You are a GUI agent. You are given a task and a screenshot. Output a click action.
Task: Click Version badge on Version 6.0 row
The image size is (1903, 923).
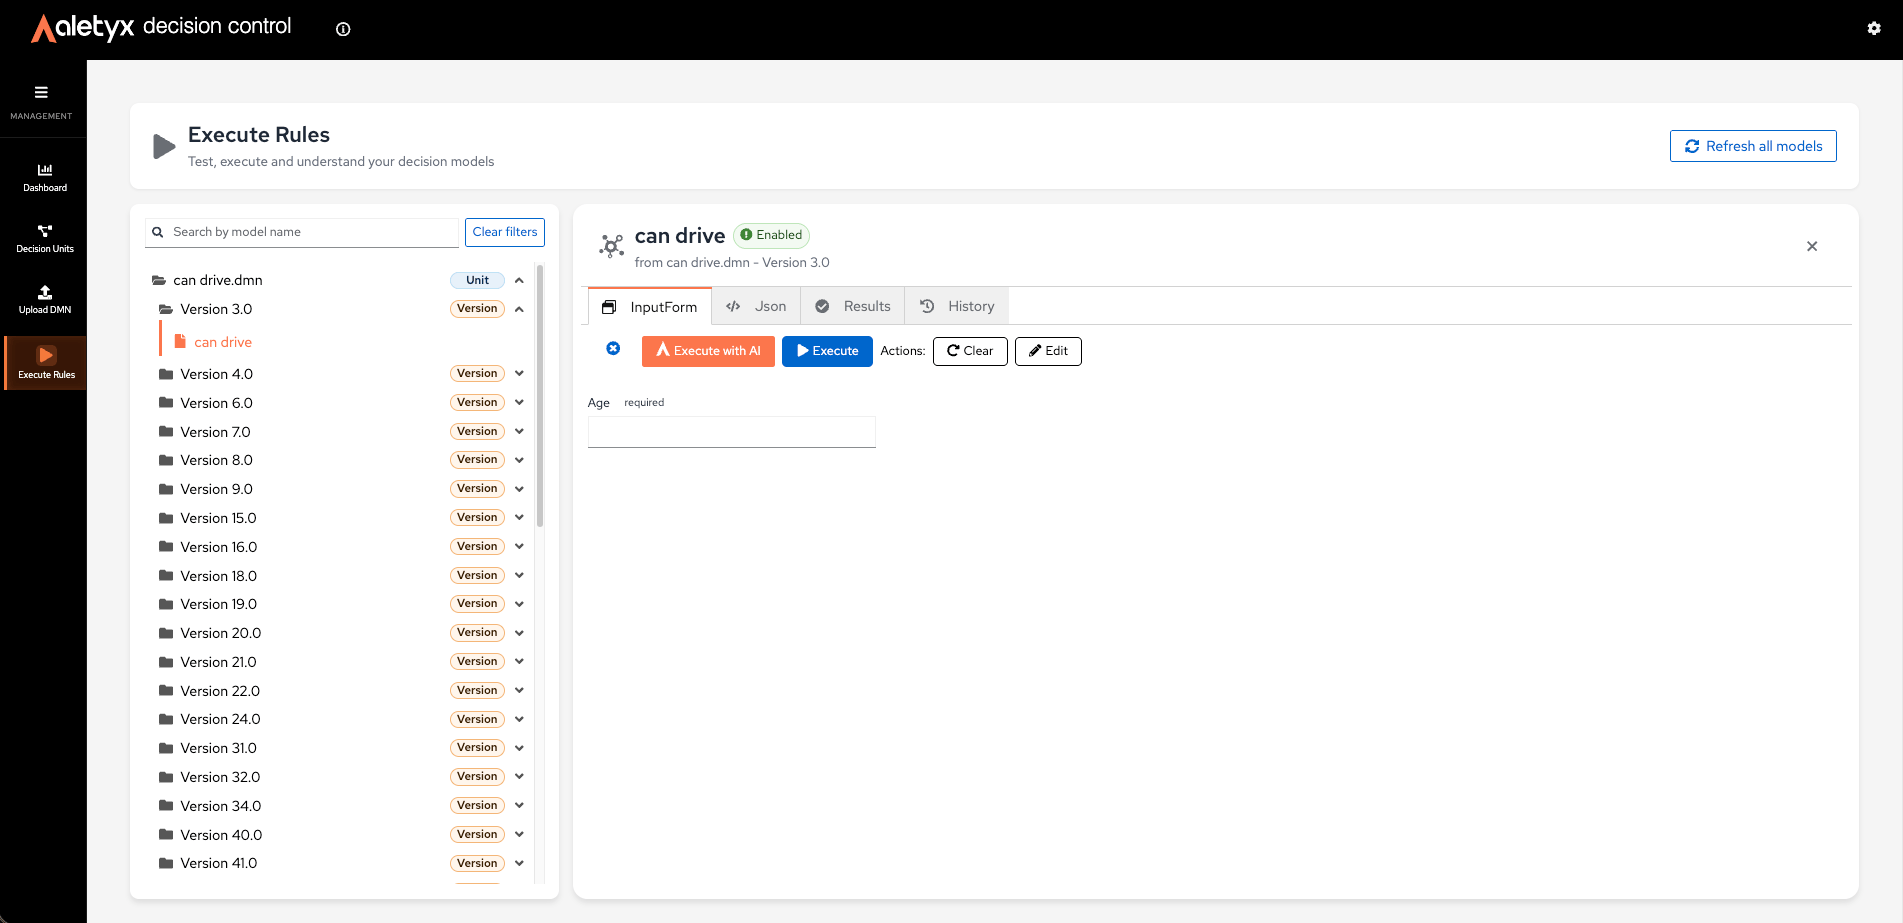[477, 403]
